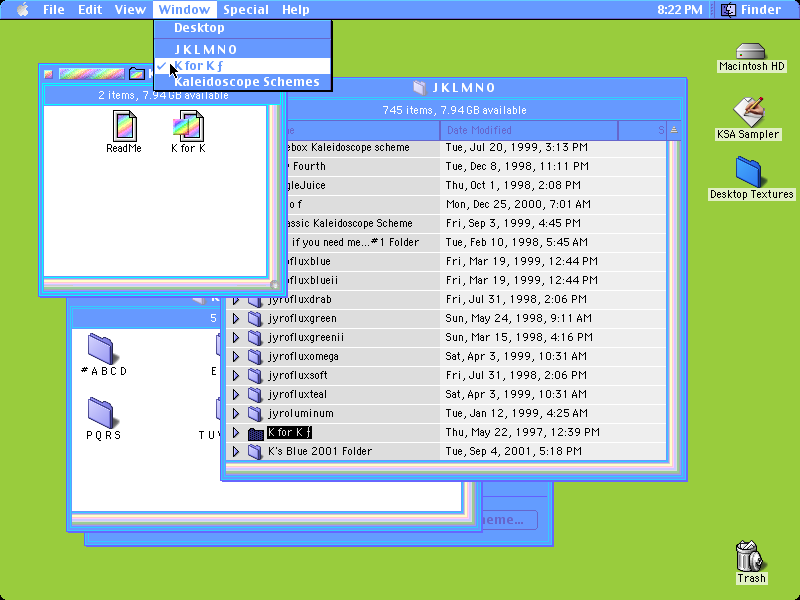Click the date Sun, May 24, 1998, 9:11 AM

pyautogui.click(x=518, y=318)
